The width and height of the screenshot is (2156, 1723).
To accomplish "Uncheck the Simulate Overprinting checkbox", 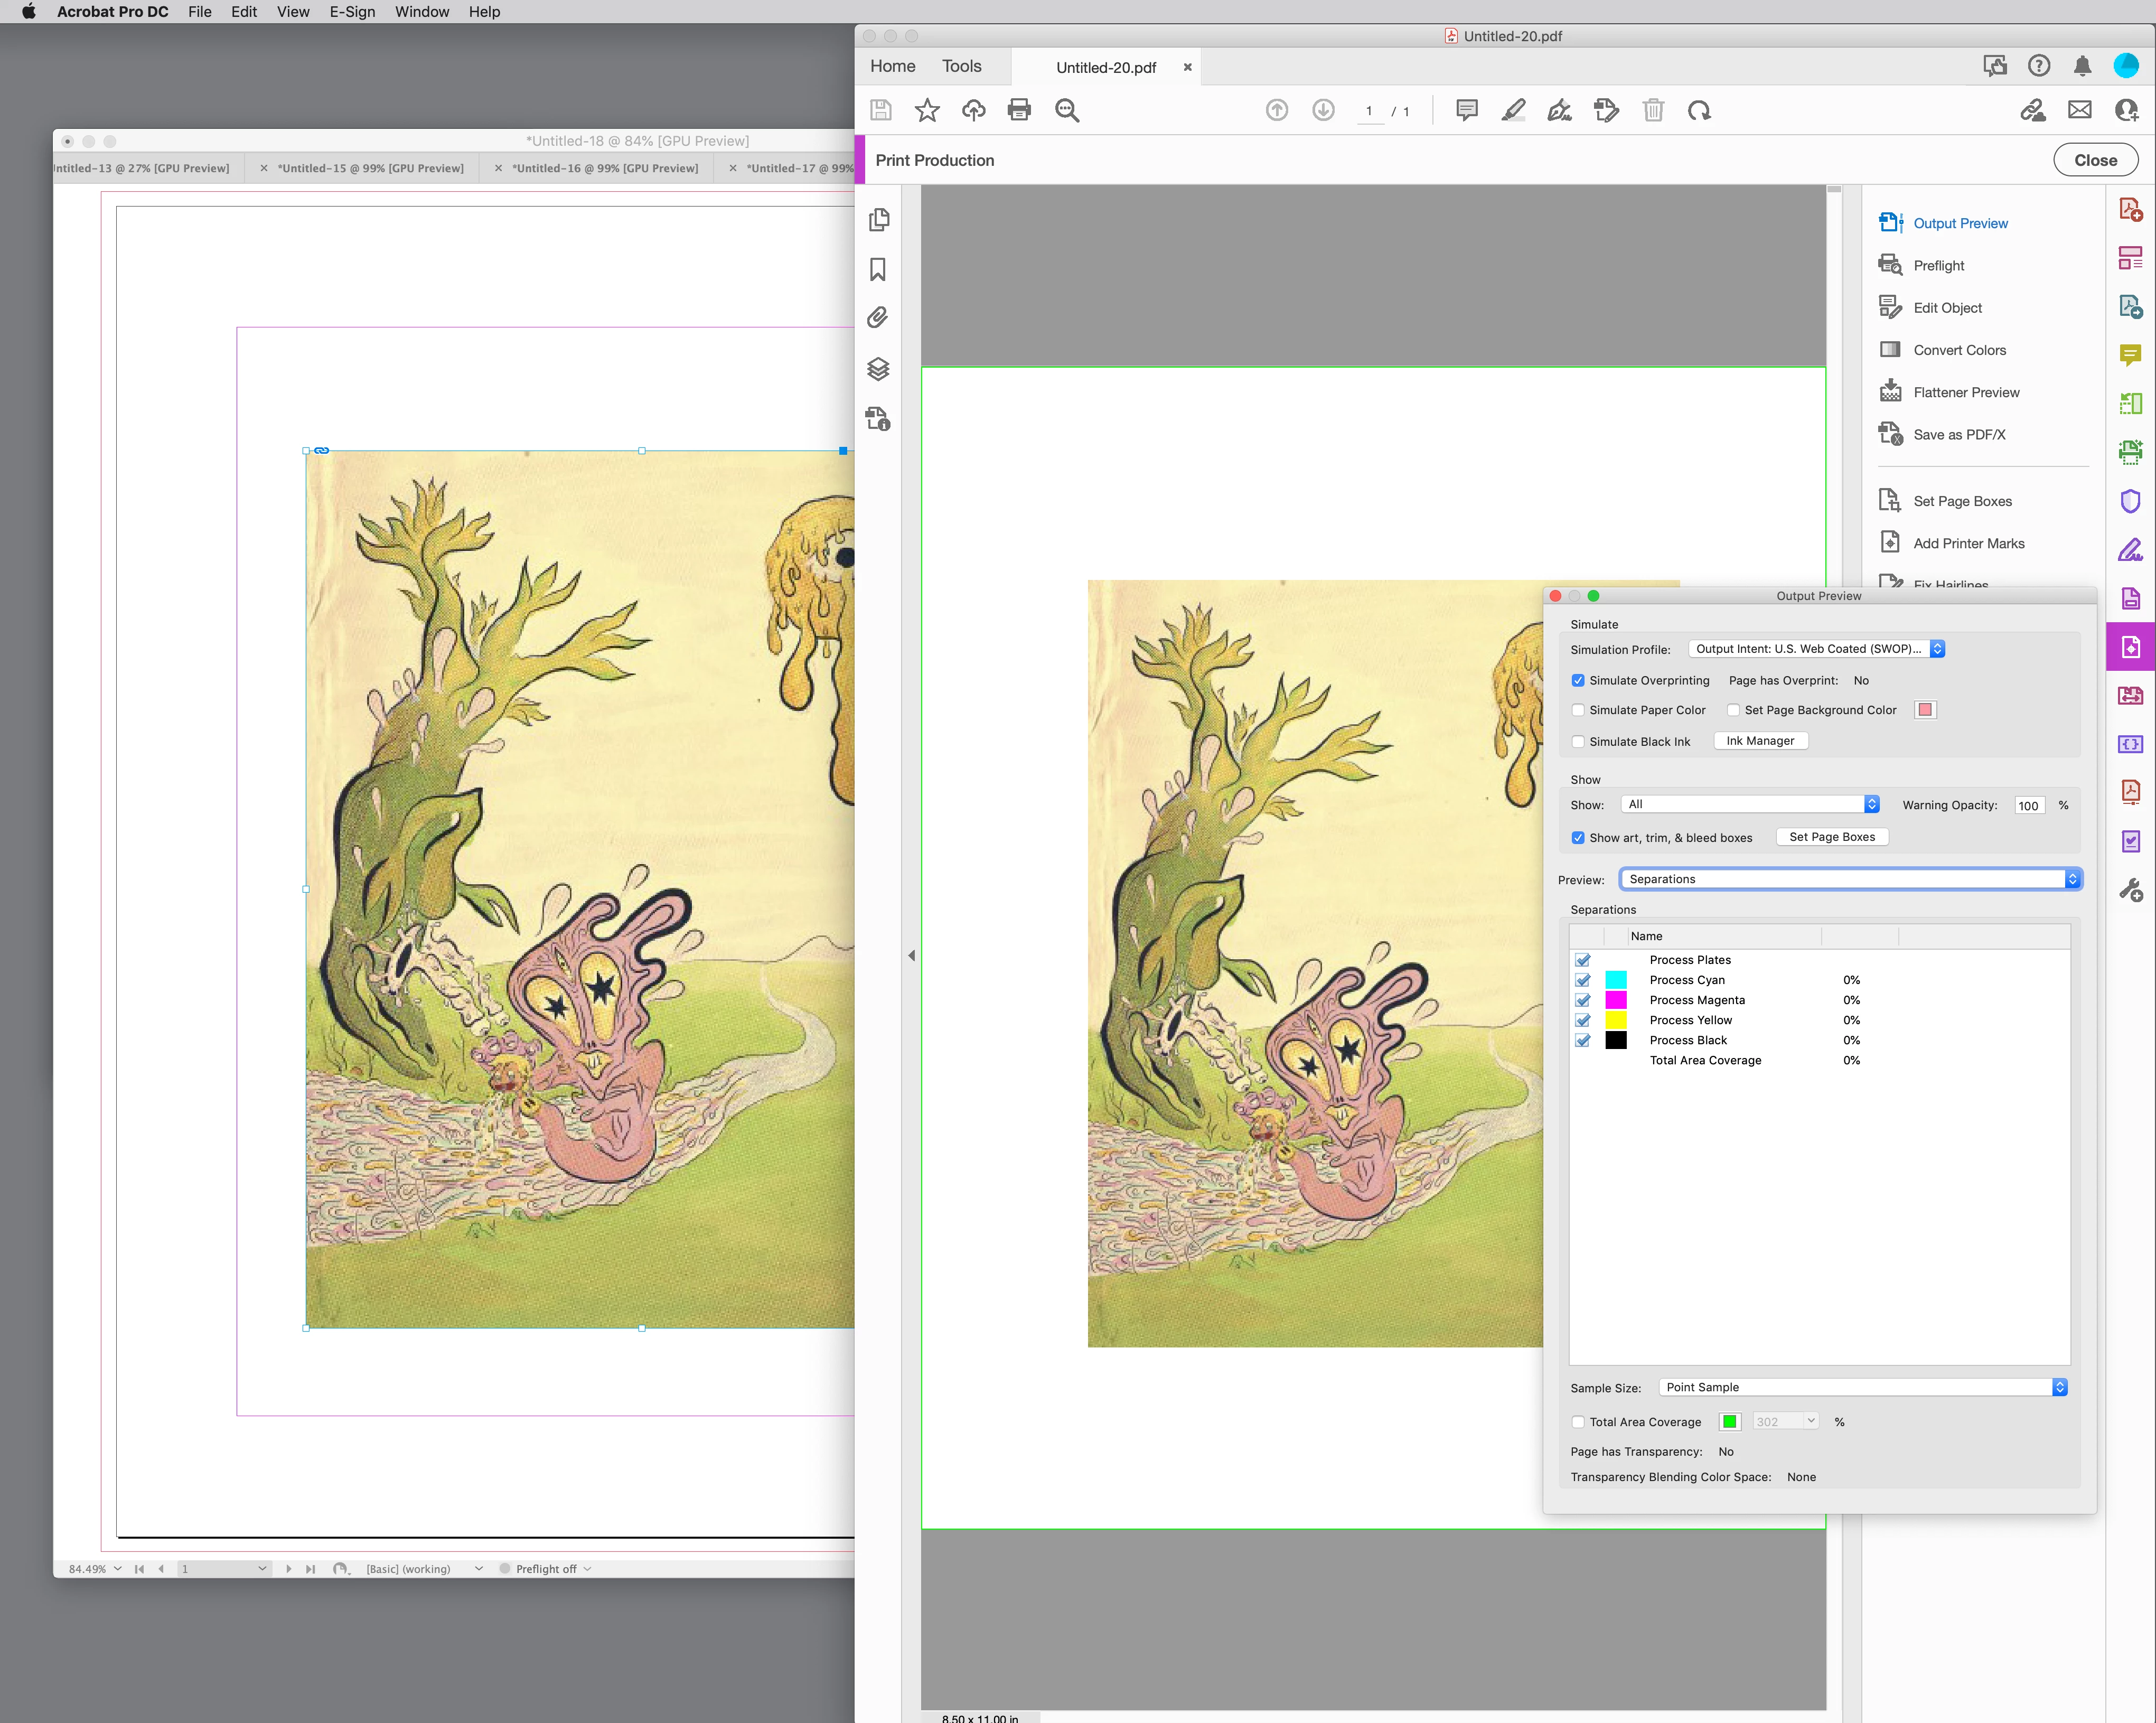I will coord(1578,680).
